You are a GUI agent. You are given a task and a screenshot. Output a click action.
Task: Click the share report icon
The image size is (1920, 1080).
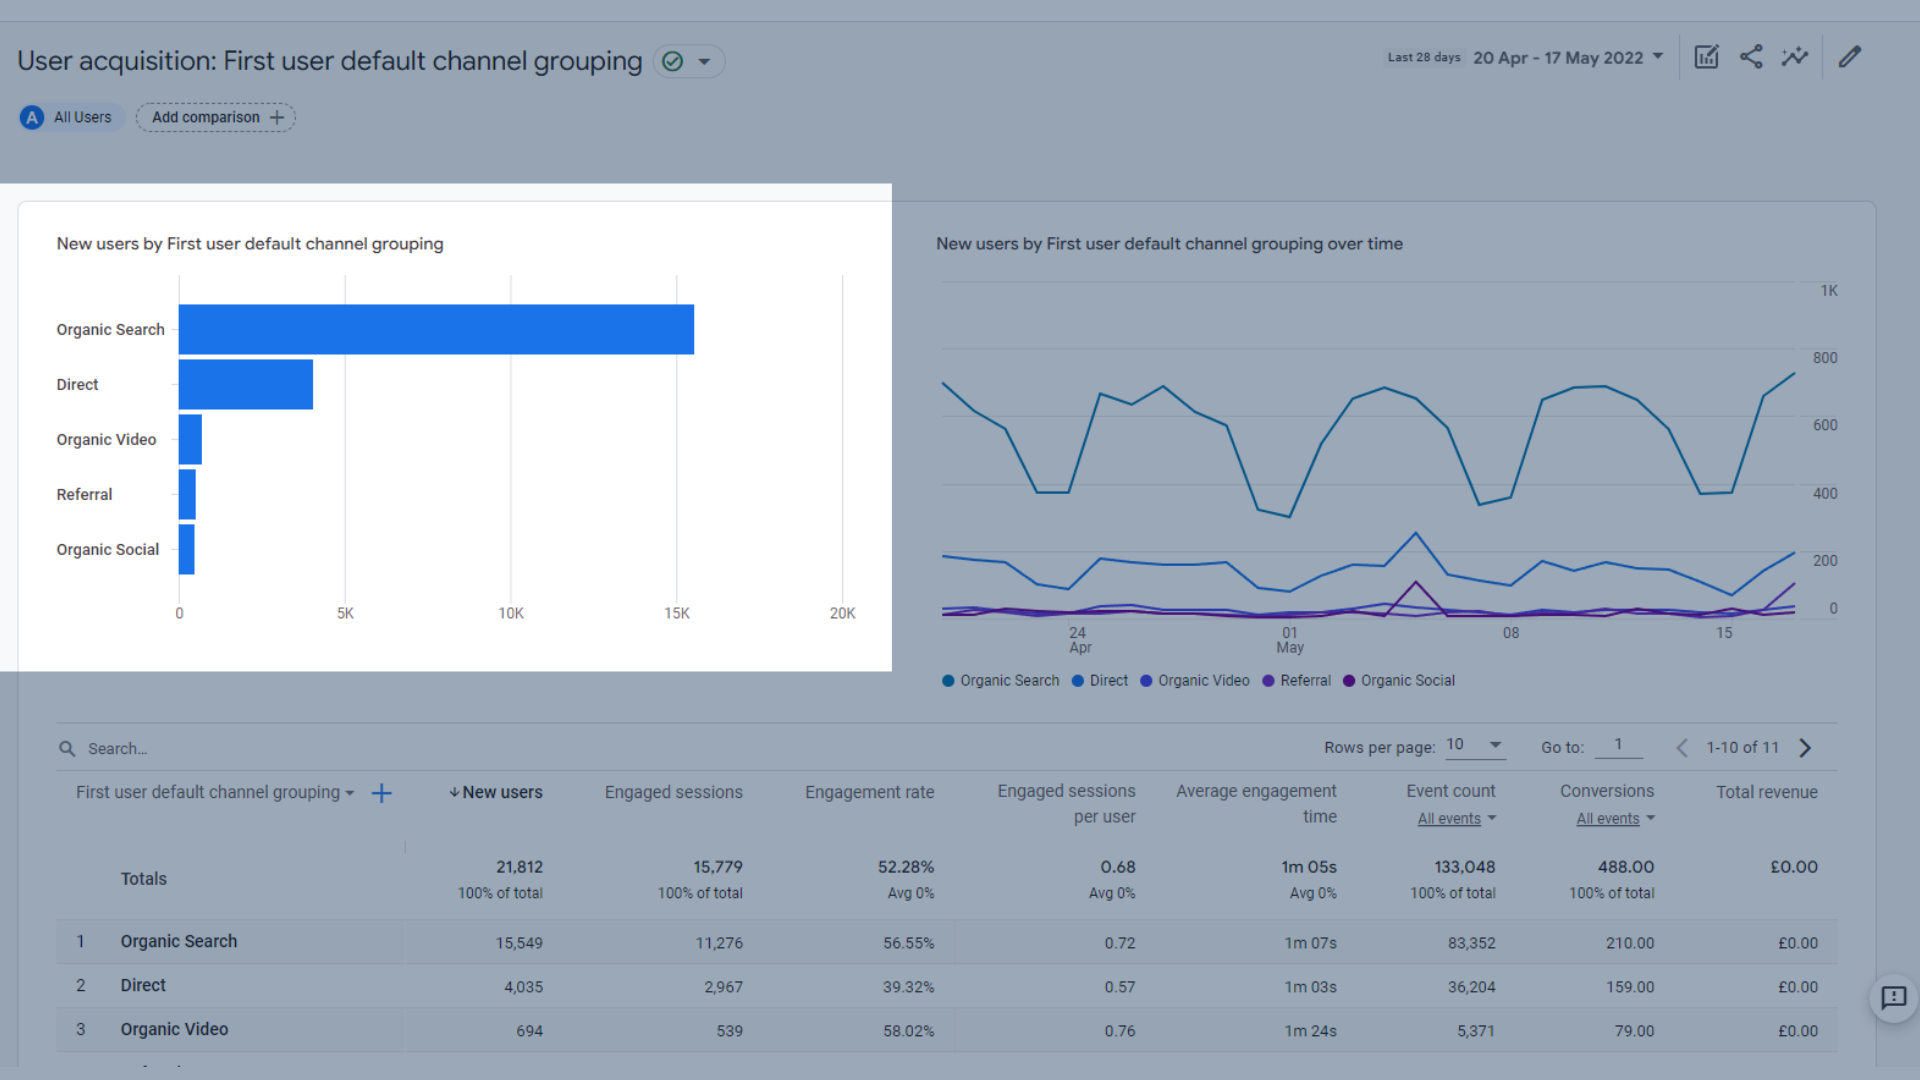1751,57
